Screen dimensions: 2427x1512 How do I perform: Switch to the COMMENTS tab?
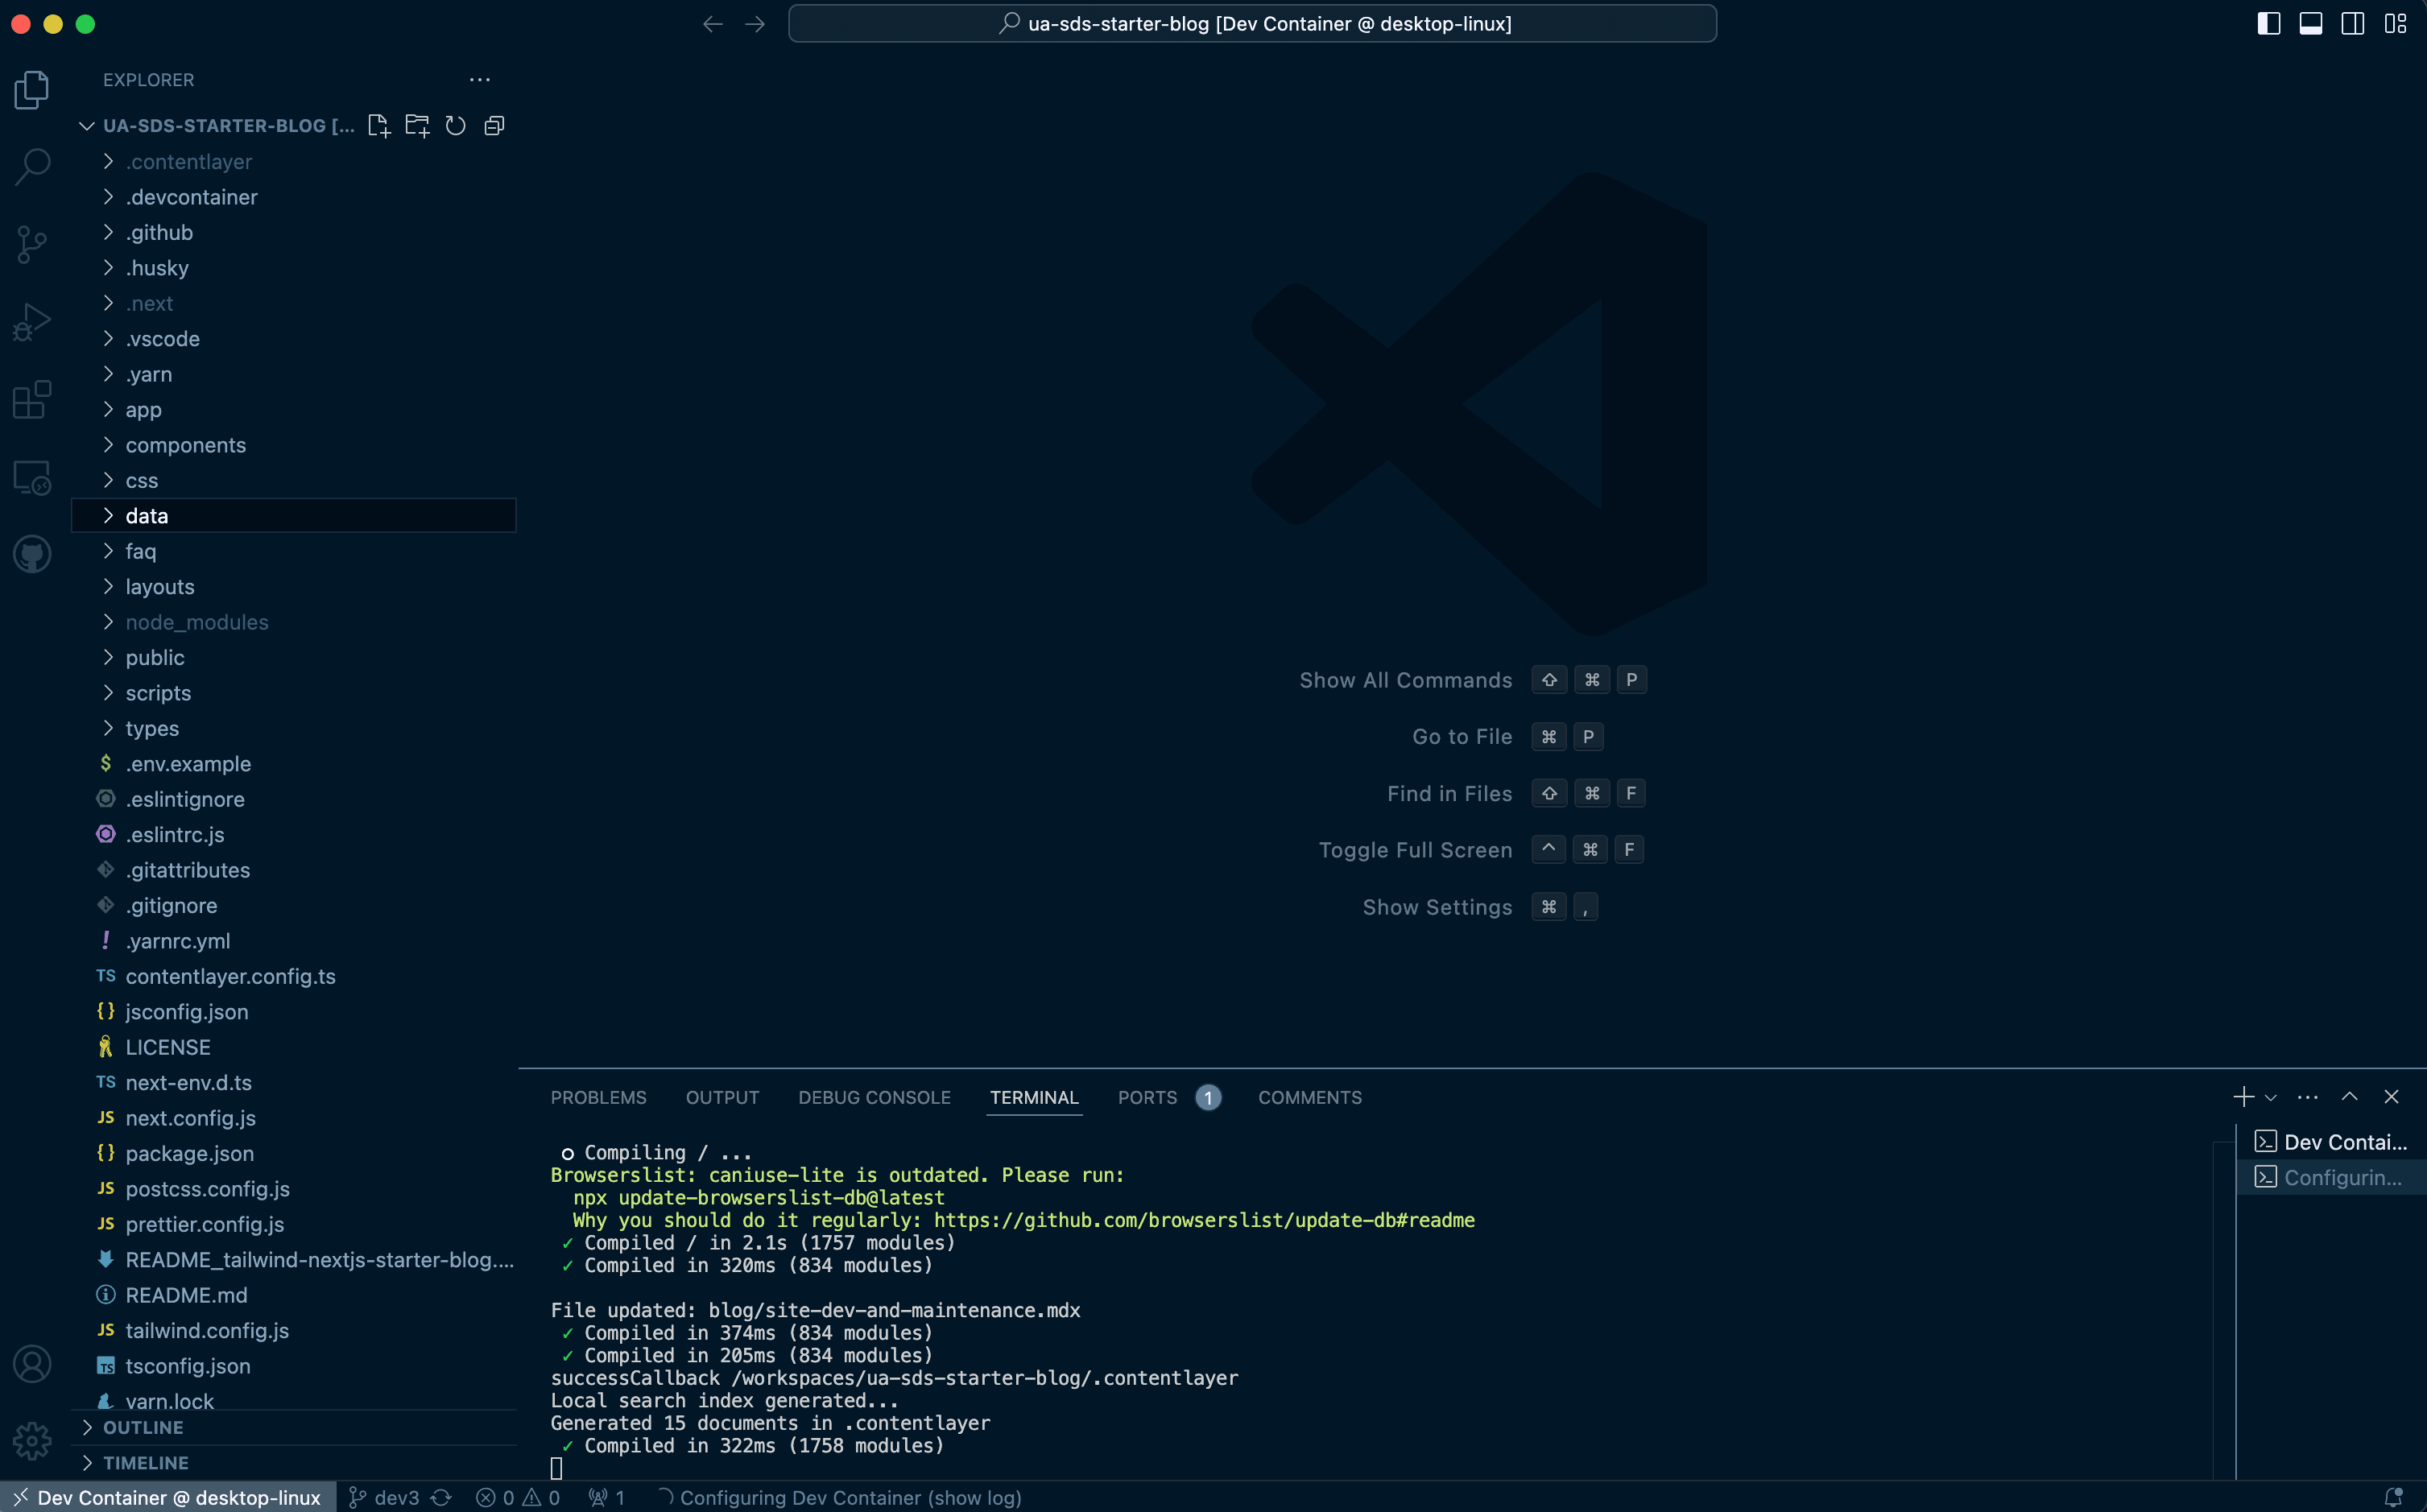click(x=1310, y=1098)
